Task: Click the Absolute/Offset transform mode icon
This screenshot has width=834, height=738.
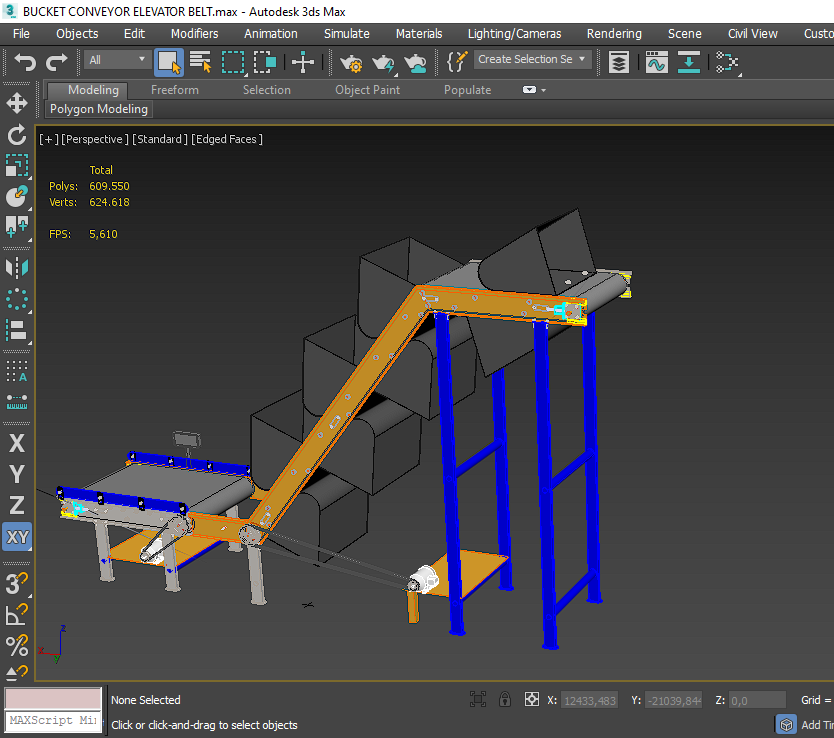Action: click(x=531, y=699)
